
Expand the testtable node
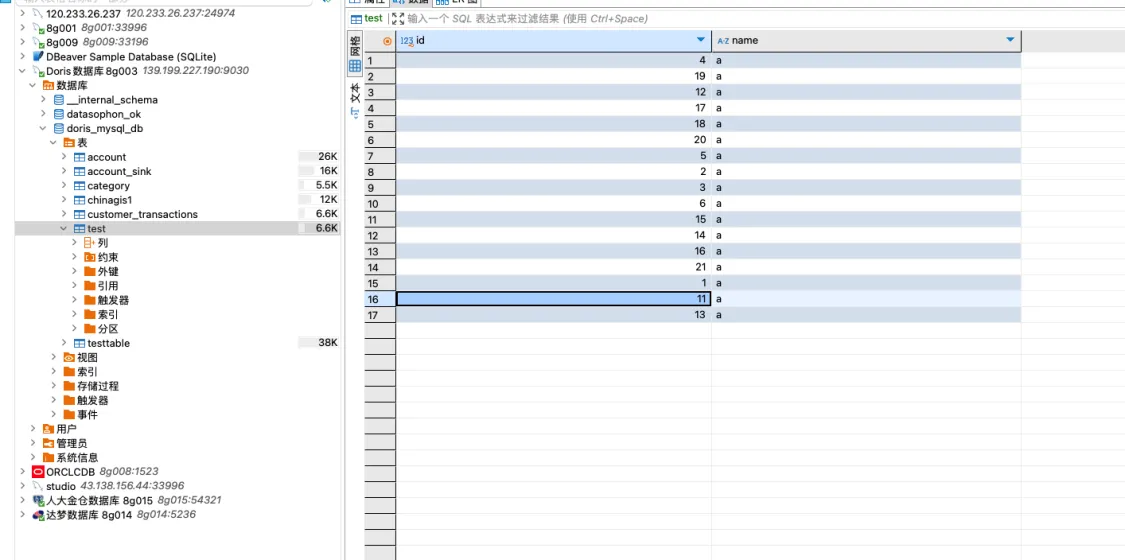[x=64, y=343]
